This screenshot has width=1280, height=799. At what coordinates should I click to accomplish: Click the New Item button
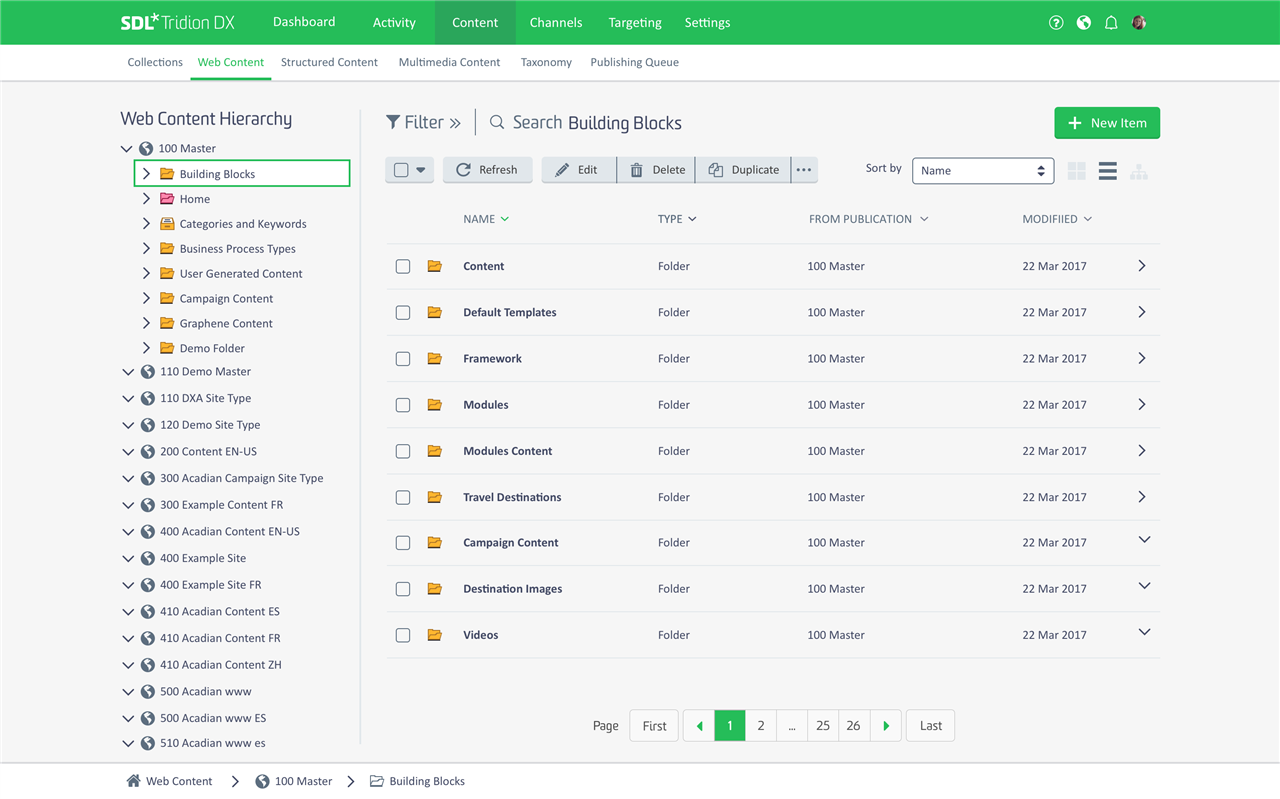(x=1107, y=123)
